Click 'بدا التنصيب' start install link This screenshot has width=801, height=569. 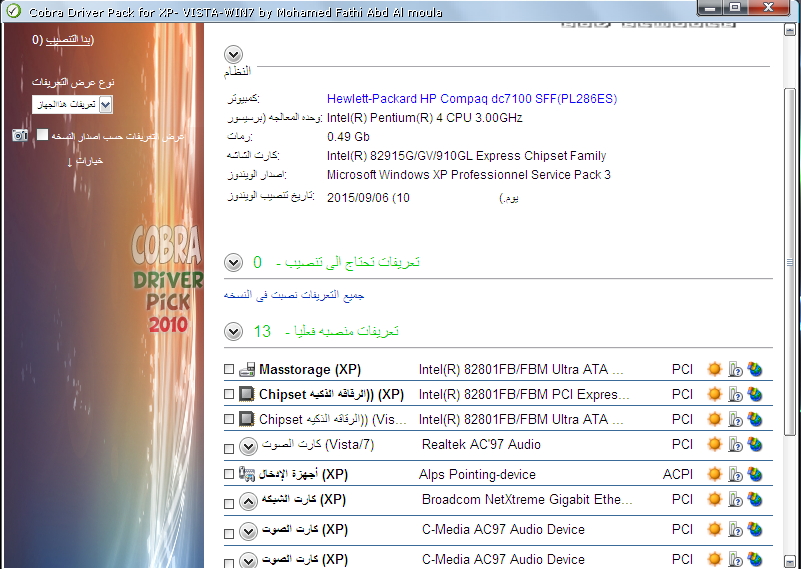69,39
